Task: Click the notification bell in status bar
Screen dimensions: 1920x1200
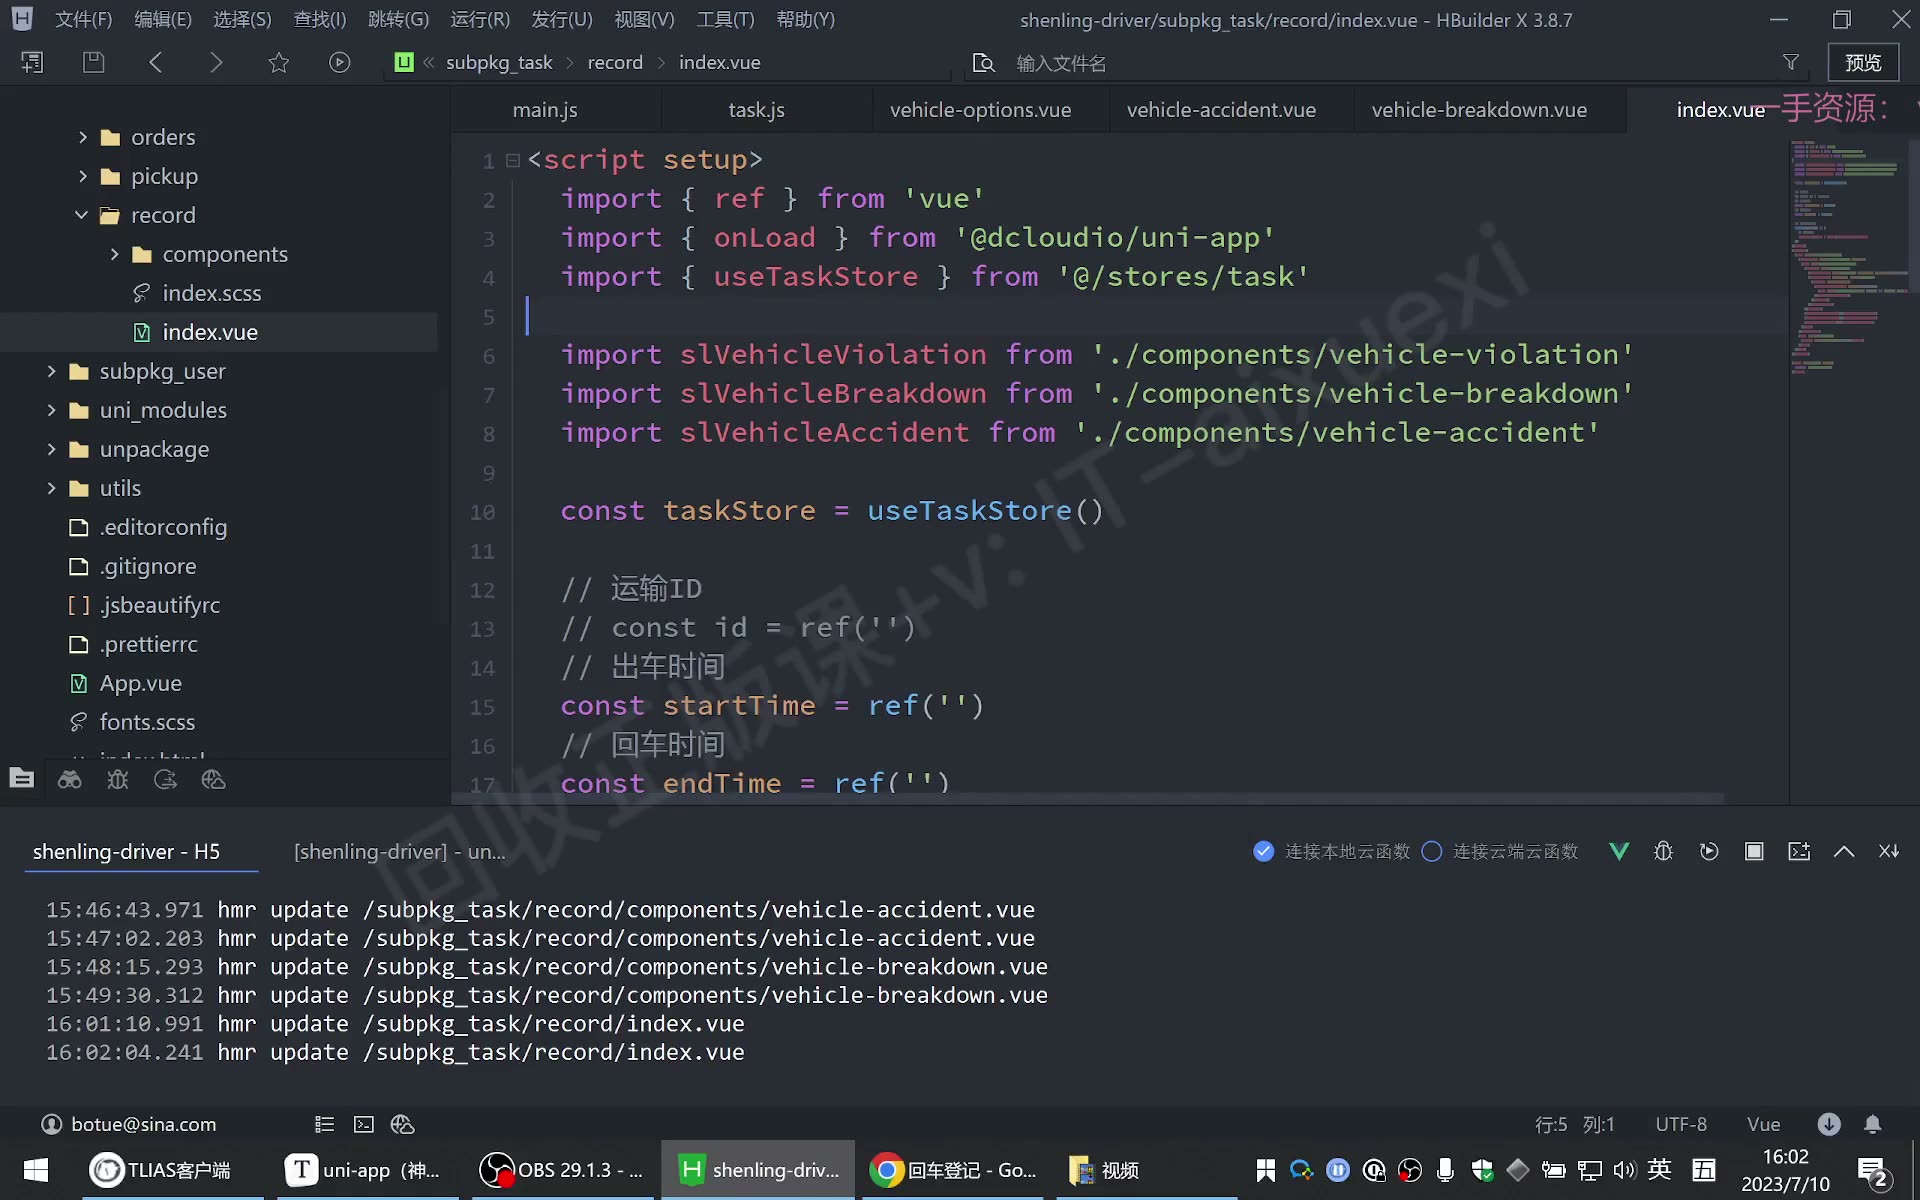Action: point(1873,1124)
